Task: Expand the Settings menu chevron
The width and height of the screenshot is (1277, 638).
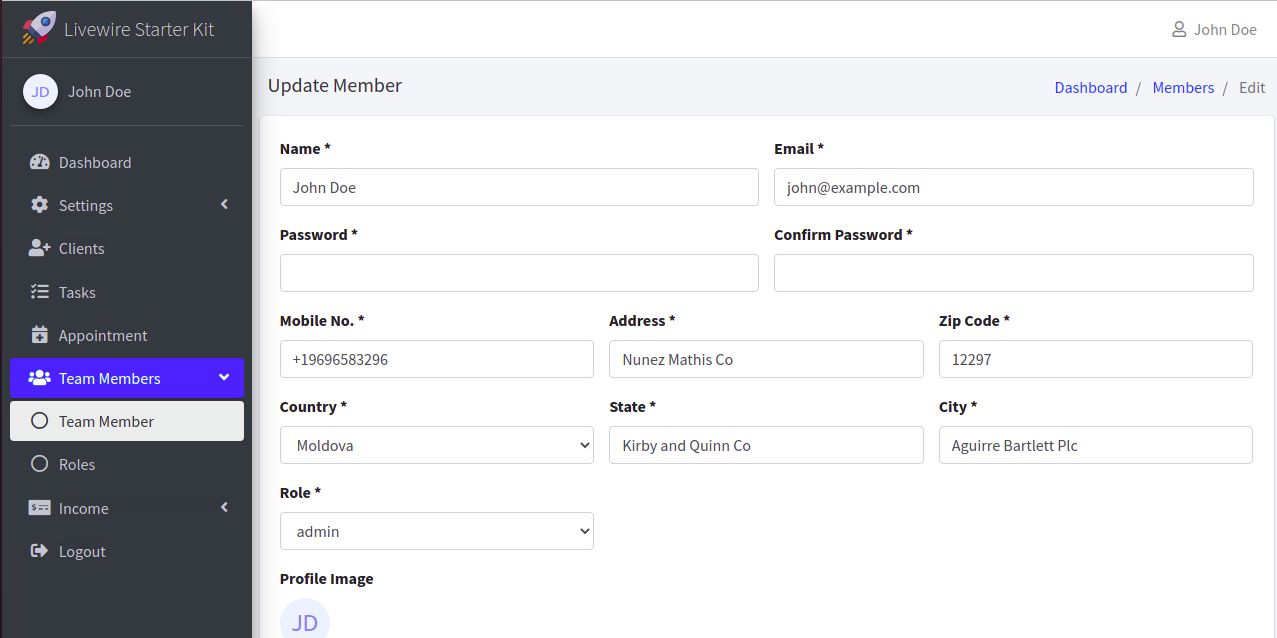Action: (x=224, y=205)
